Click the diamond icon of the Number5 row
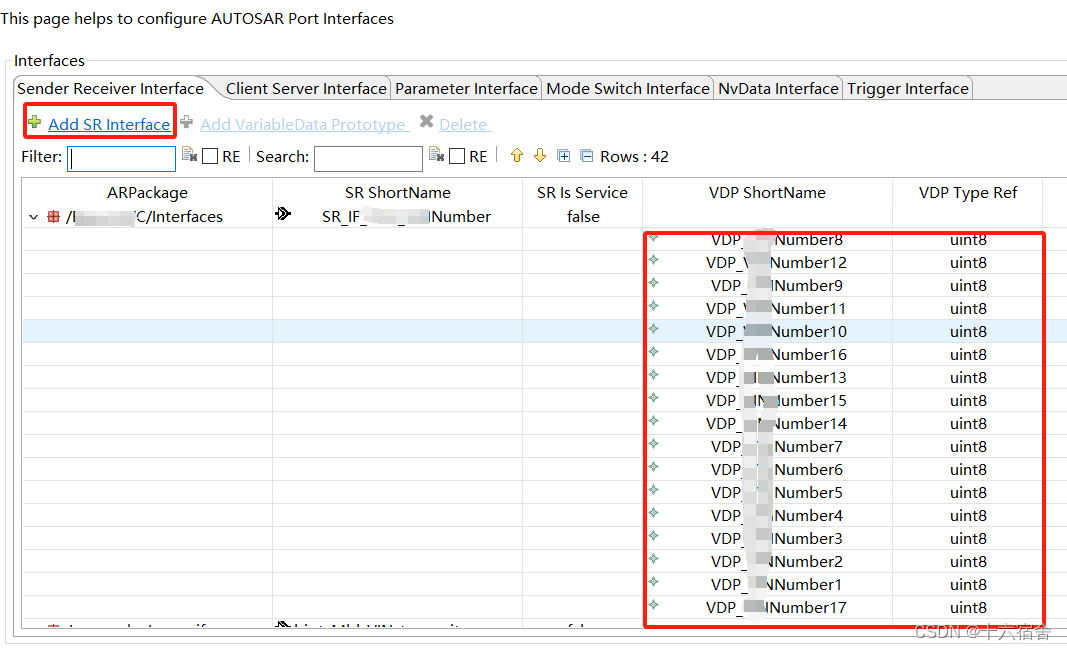 pyautogui.click(x=654, y=490)
